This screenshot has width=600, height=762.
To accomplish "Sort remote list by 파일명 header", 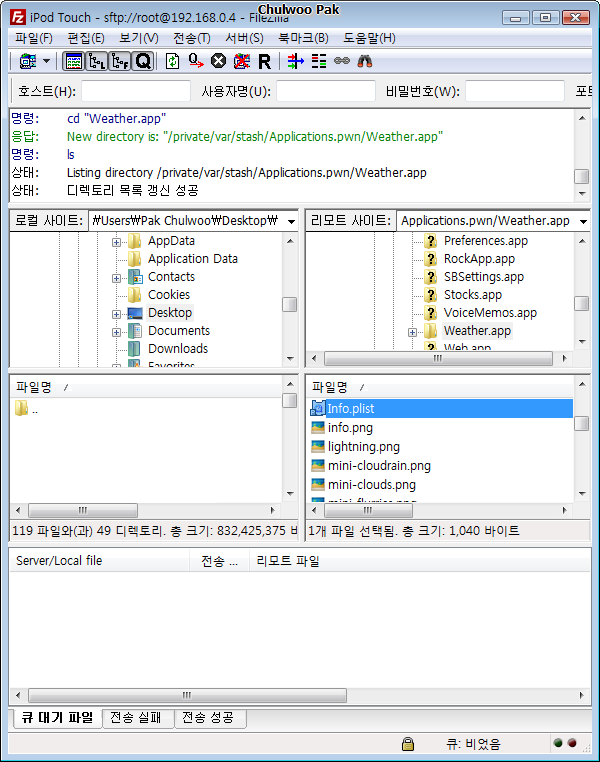I will click(440, 387).
